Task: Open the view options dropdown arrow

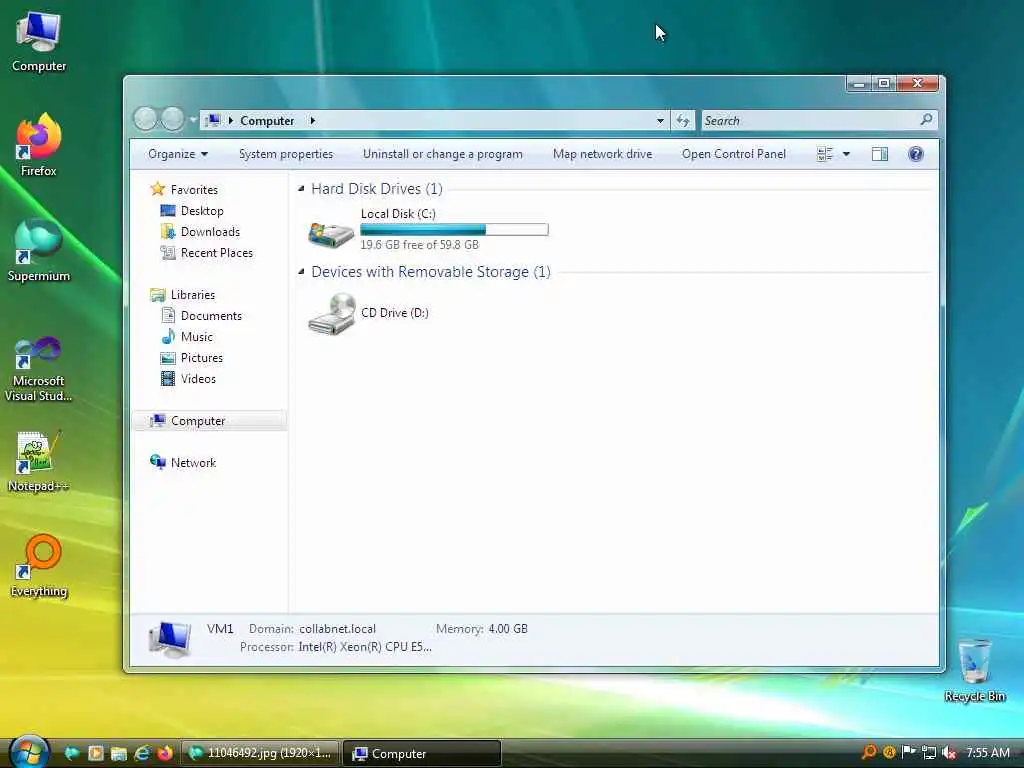Action: pyautogui.click(x=846, y=154)
